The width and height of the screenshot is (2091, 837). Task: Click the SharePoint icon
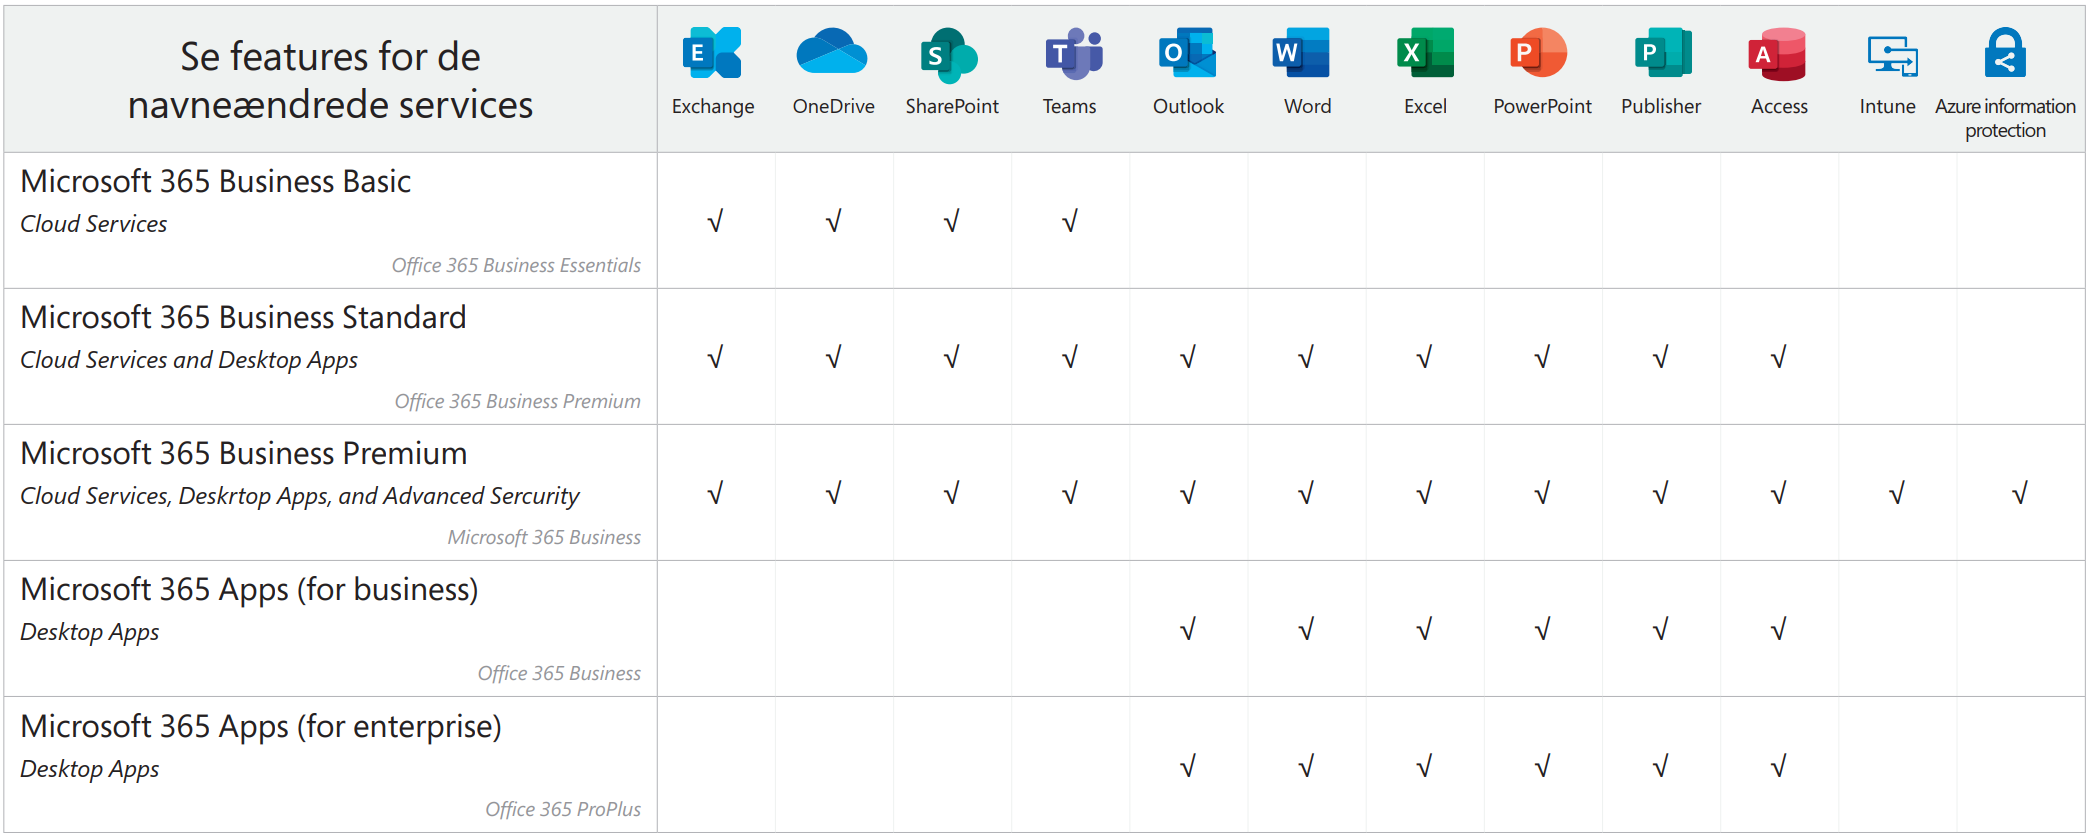coord(949,54)
